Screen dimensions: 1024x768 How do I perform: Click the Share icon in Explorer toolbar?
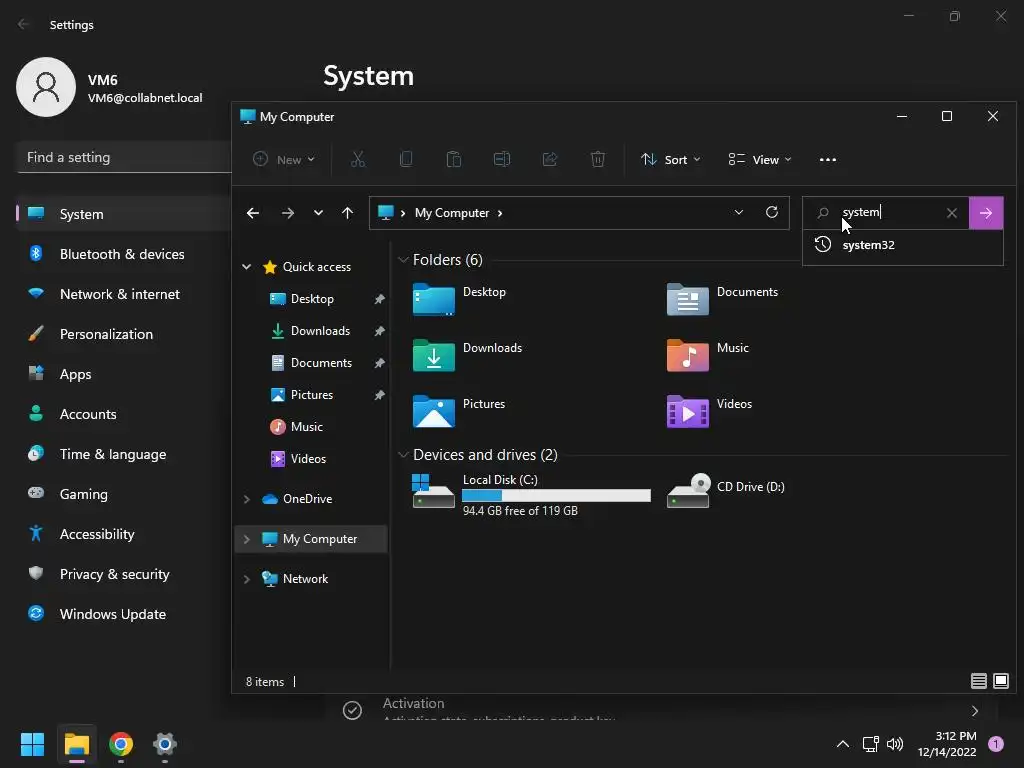(550, 159)
